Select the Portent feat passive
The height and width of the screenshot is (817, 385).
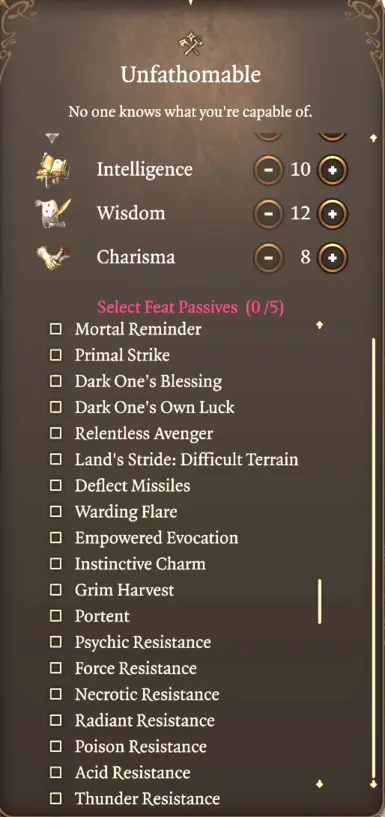click(x=55, y=616)
